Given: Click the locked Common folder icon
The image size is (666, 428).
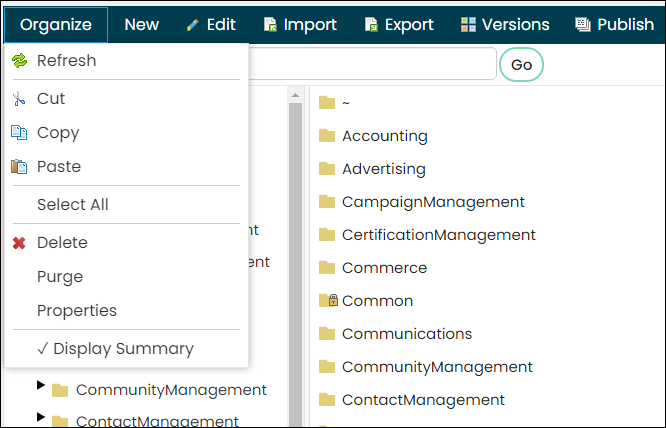Looking at the screenshot, I should point(328,300).
